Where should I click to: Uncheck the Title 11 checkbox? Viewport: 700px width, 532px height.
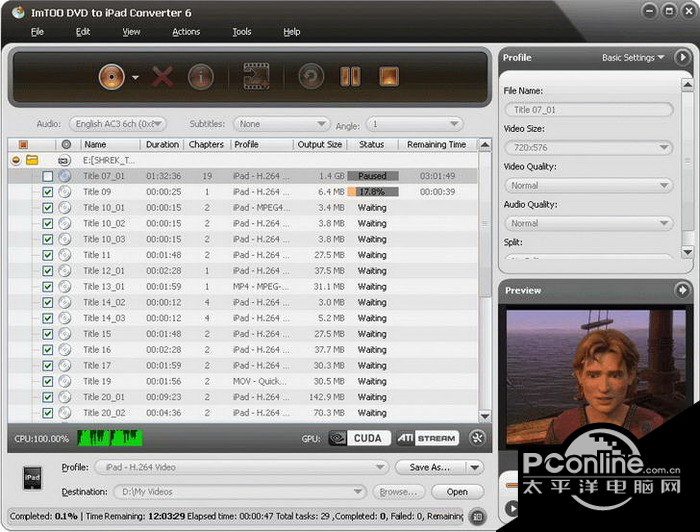(48, 255)
